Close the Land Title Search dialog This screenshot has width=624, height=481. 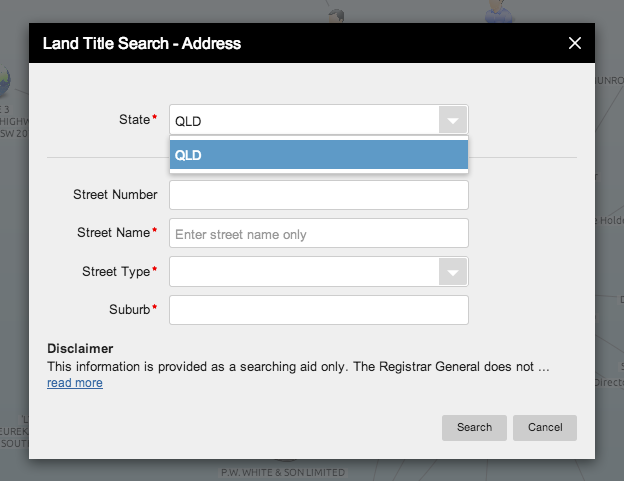pos(575,43)
